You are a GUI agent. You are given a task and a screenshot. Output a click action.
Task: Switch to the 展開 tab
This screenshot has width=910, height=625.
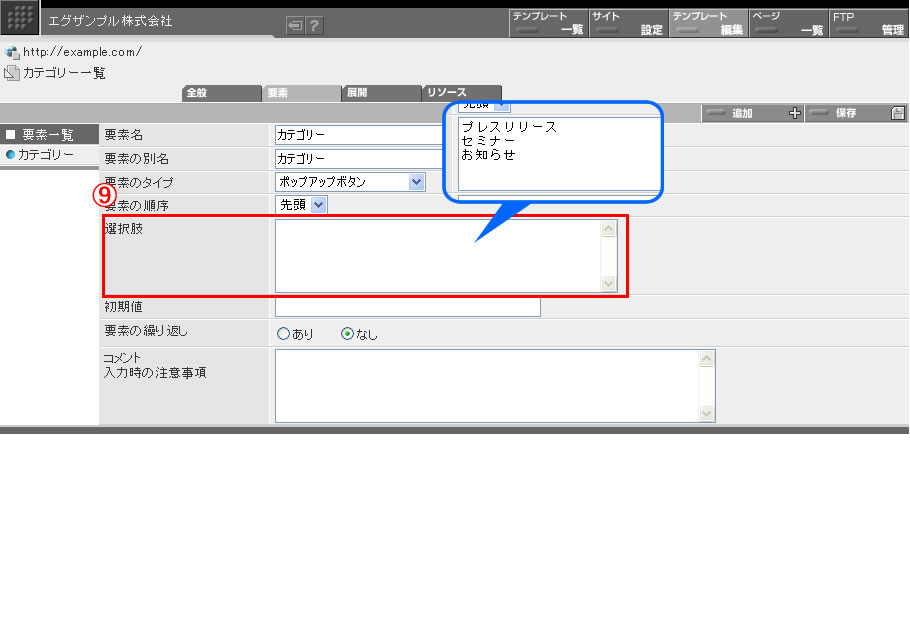click(x=380, y=93)
